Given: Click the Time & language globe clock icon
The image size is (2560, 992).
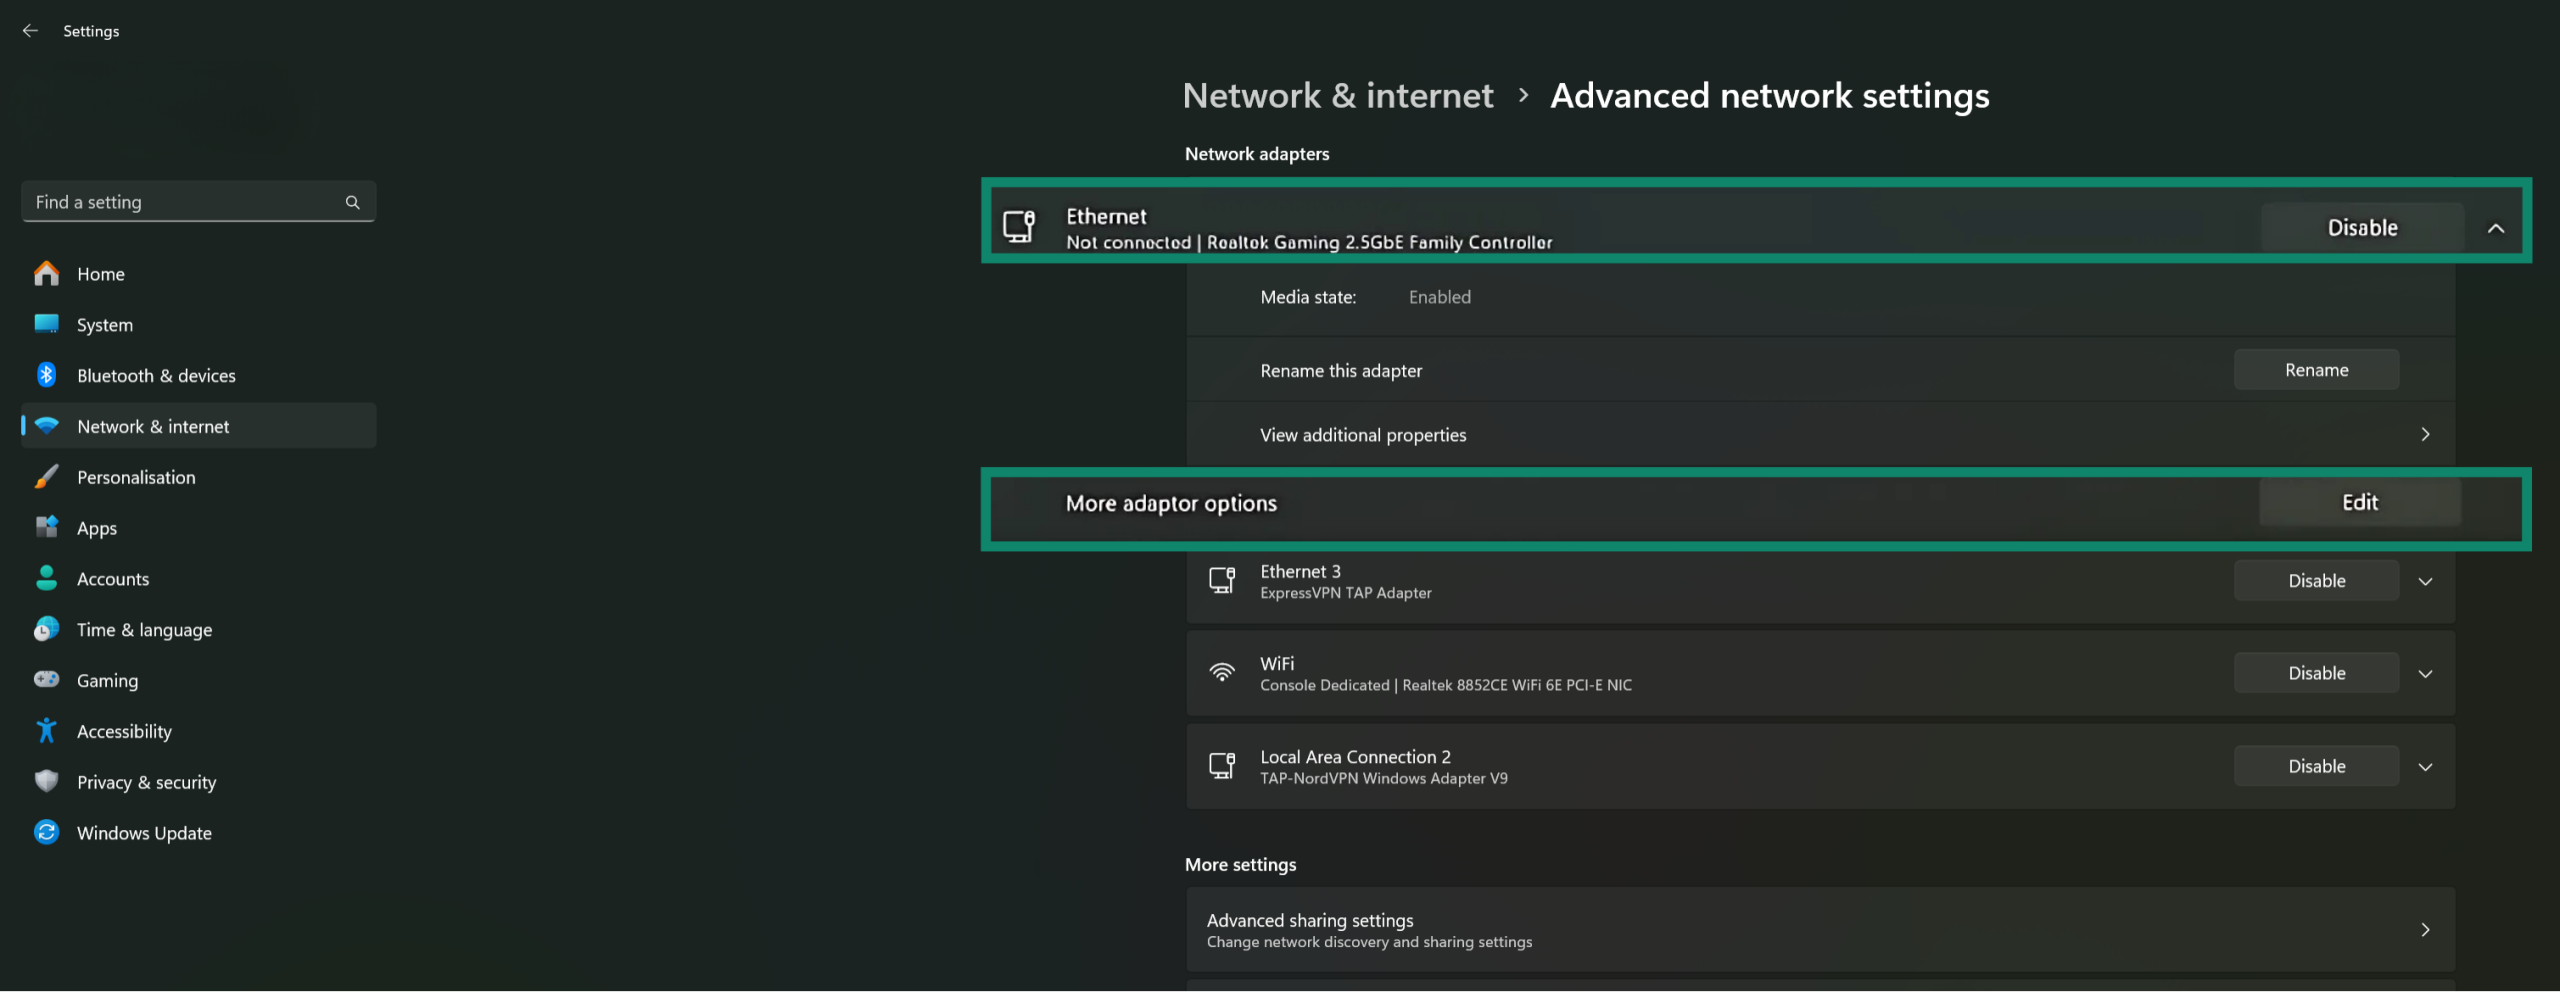Looking at the screenshot, I should coord(46,629).
